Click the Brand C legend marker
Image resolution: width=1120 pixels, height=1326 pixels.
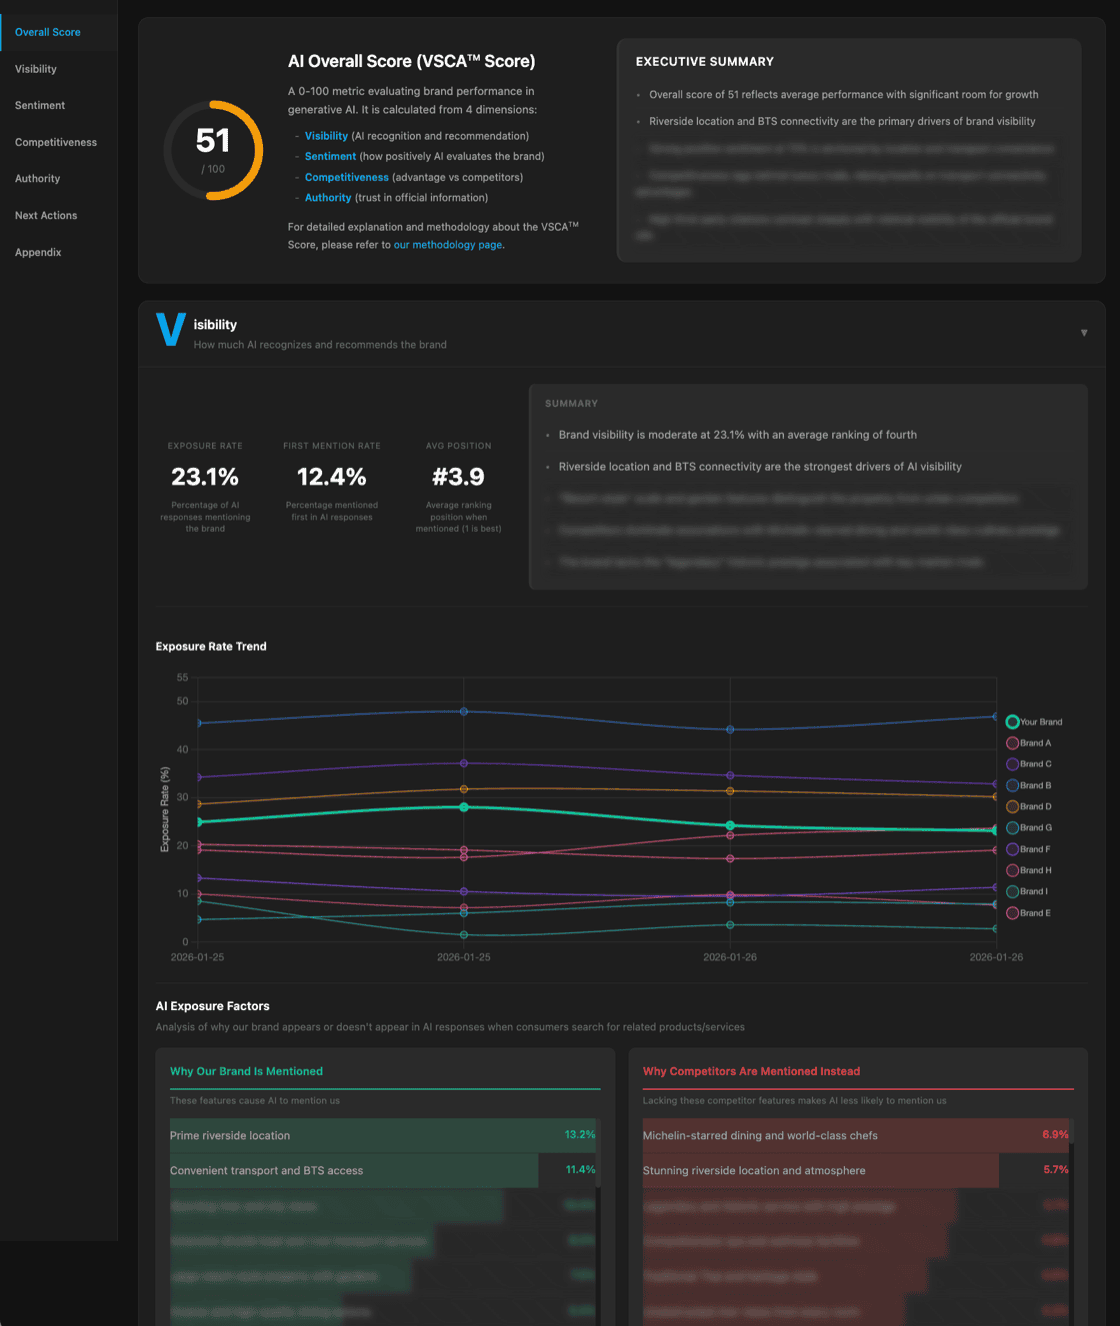click(x=1011, y=763)
